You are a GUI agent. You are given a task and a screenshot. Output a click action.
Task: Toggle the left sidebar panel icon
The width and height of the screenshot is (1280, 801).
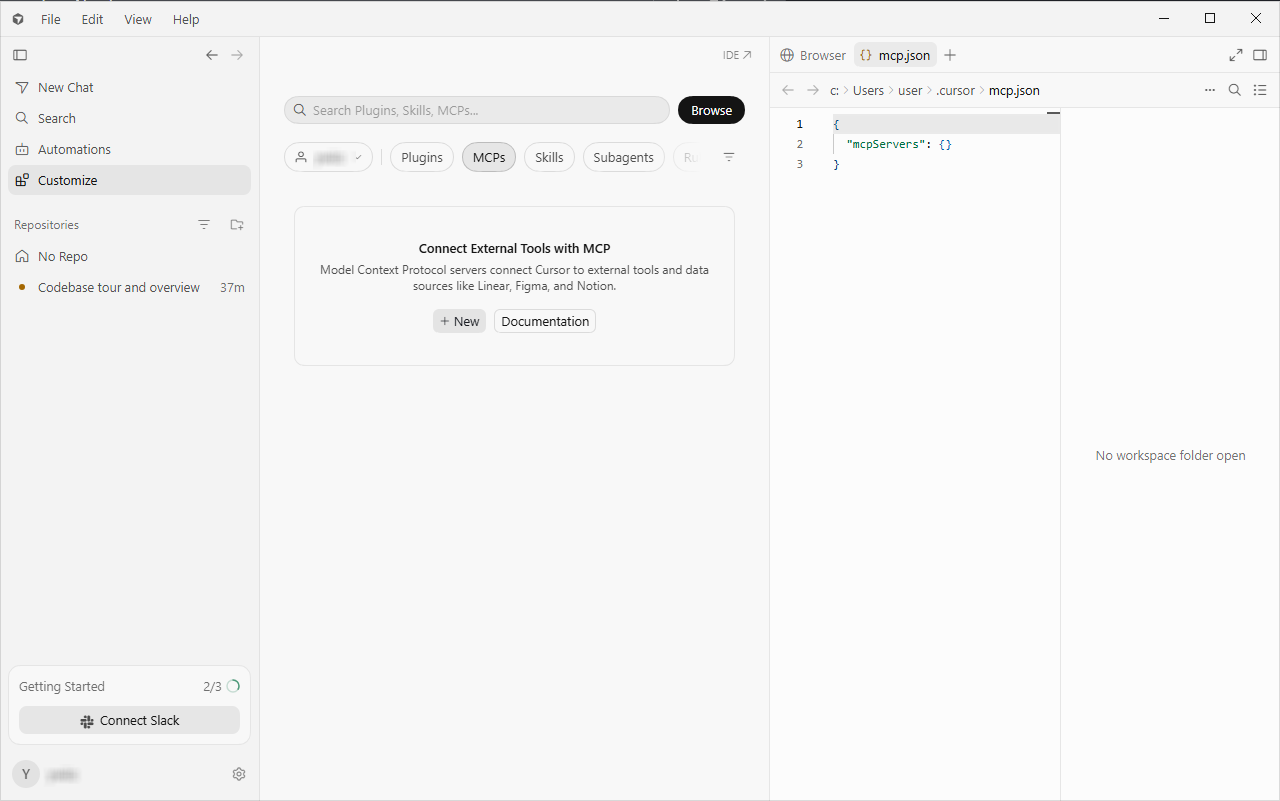[20, 55]
